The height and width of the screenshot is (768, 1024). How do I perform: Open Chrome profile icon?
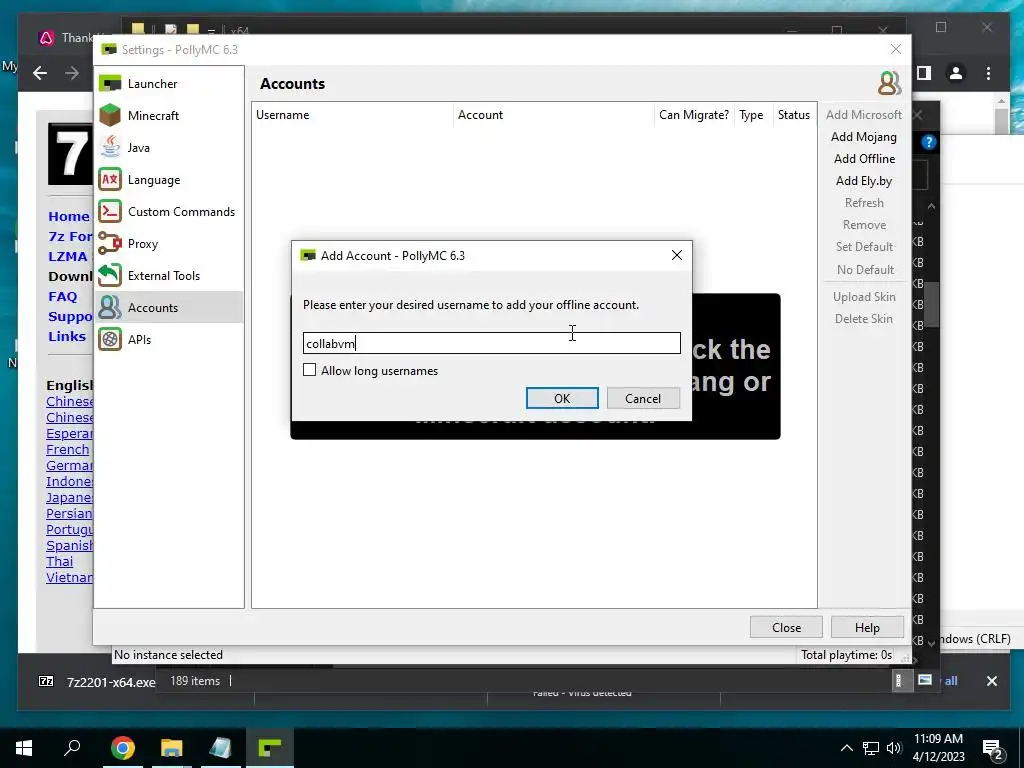tap(956, 73)
